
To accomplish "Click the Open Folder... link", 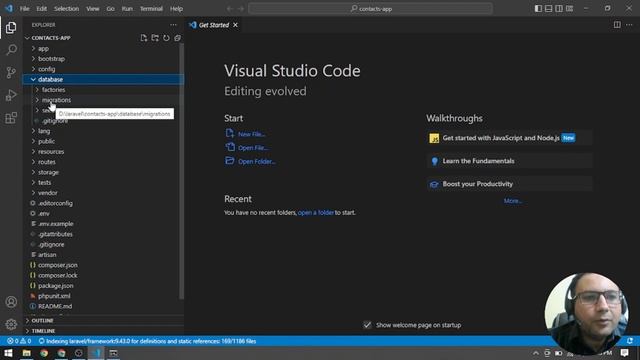I will tap(257, 162).
